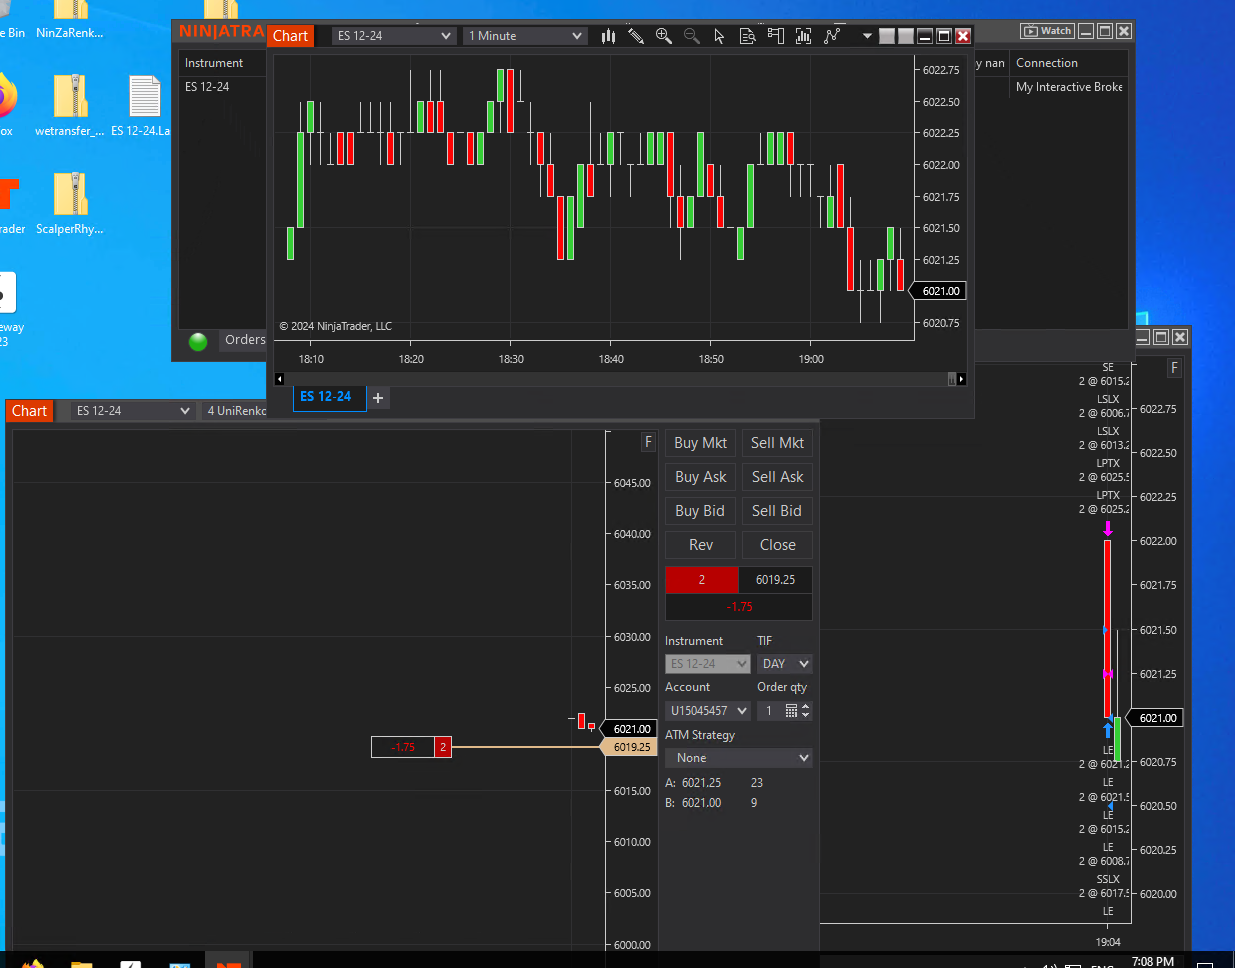
Task: Click 6021.00 price marker in right-side chart
Action: [x=1156, y=718]
